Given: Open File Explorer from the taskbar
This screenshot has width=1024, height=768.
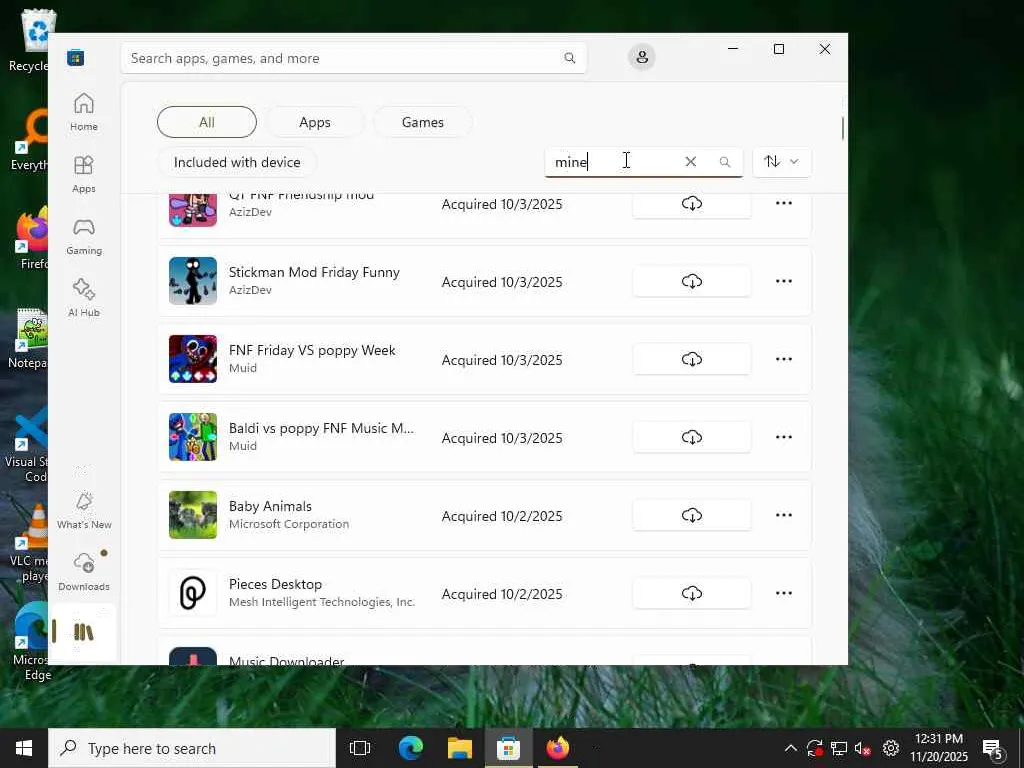Looking at the screenshot, I should [x=460, y=748].
